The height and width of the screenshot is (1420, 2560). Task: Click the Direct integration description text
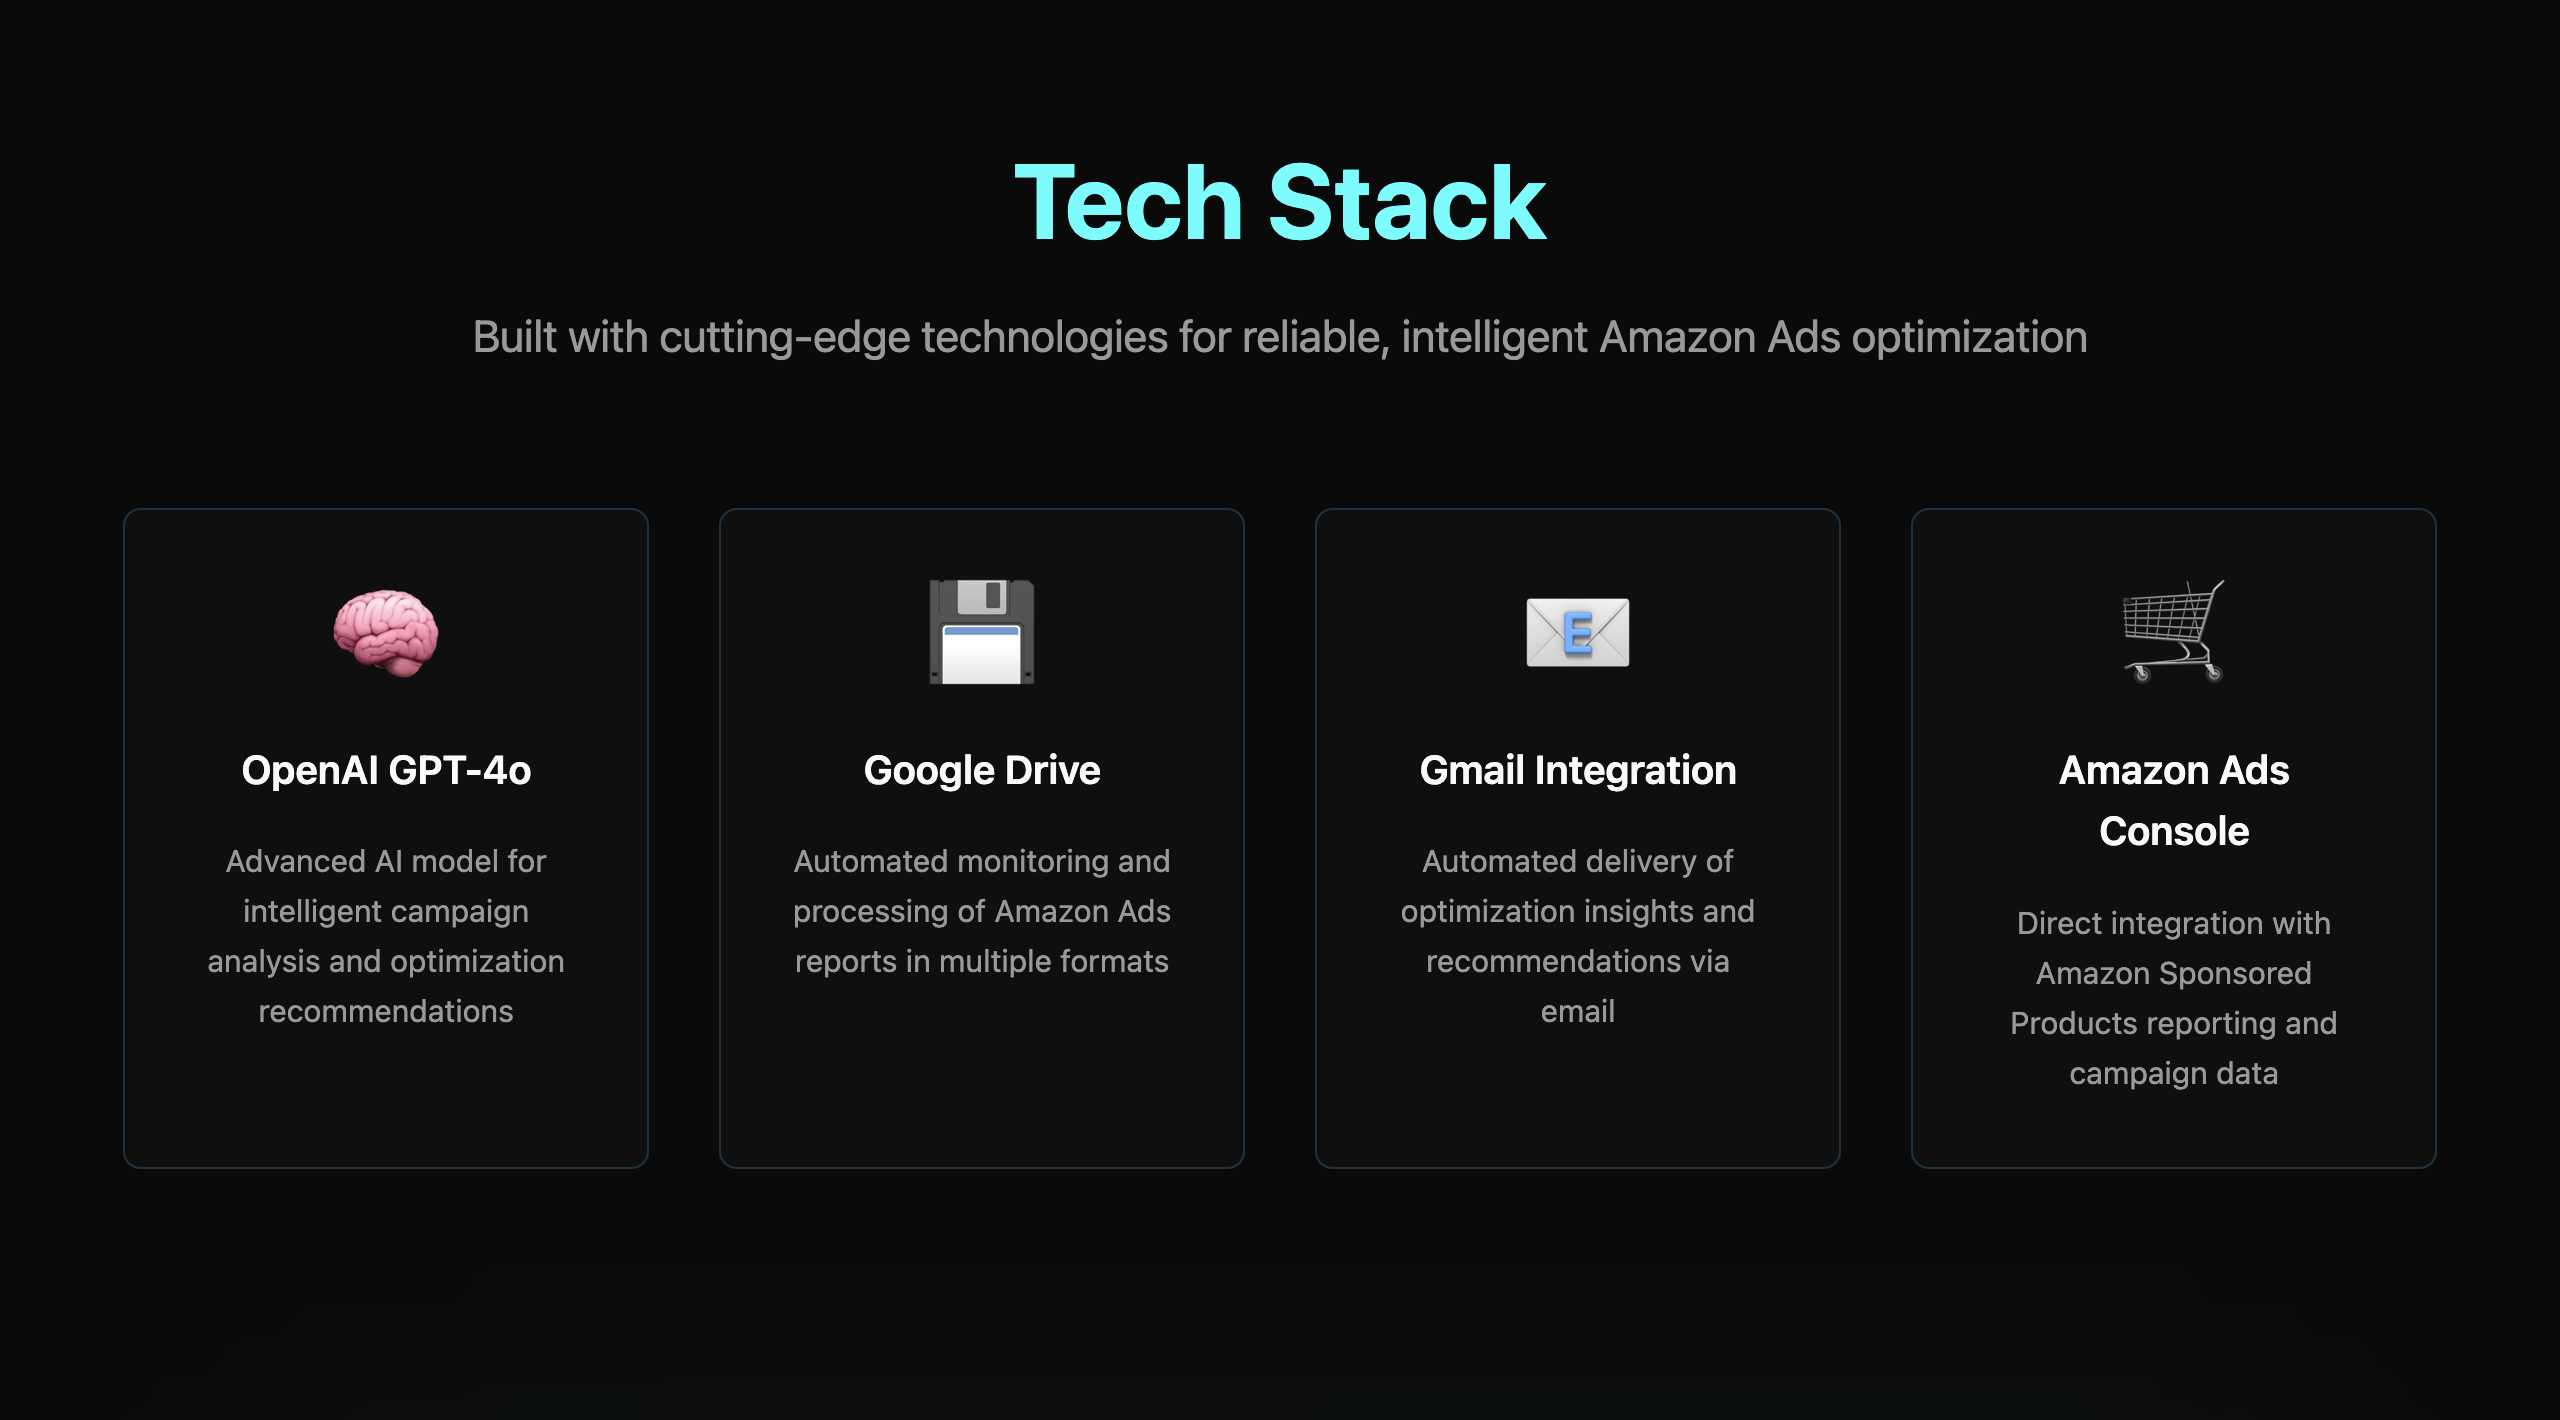2174,998
